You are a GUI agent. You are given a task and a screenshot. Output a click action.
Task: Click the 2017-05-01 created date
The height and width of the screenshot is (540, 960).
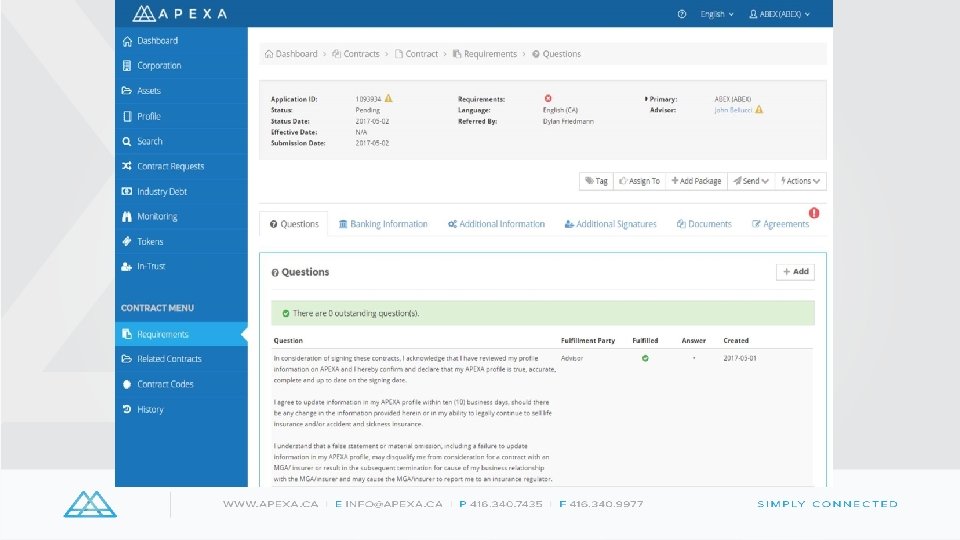[x=740, y=358]
